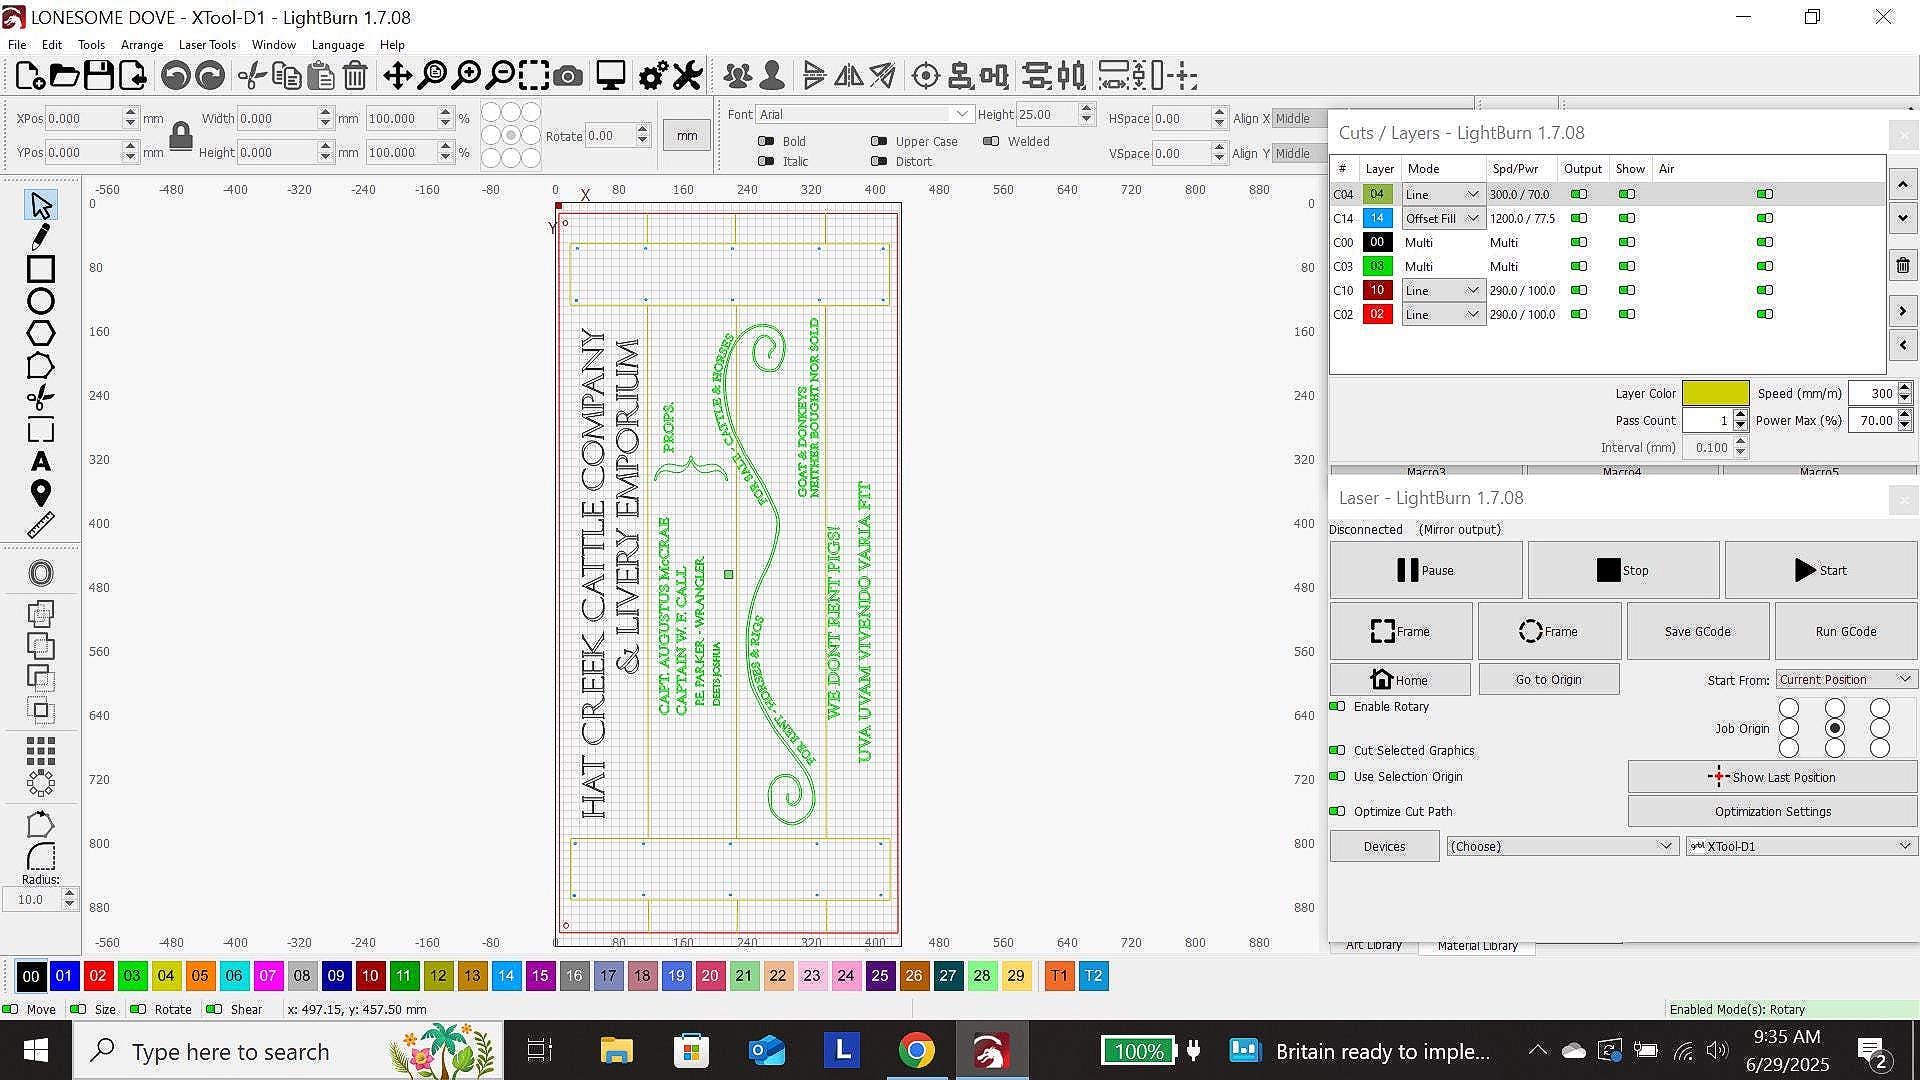The width and height of the screenshot is (1920, 1080).
Task: Open Start From Current Position dropdown
Action: coord(1846,680)
